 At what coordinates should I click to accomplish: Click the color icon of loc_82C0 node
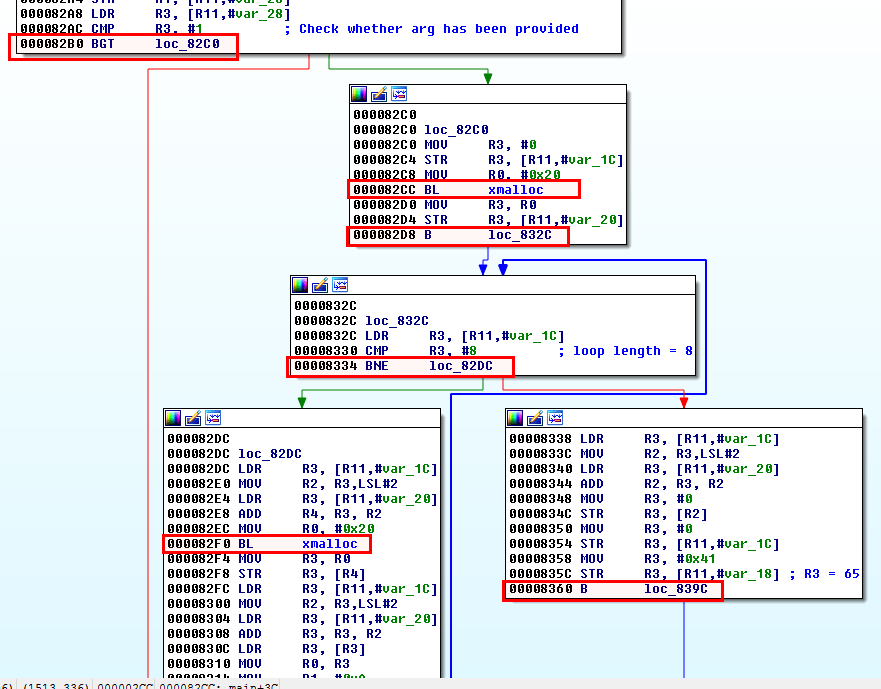[359, 94]
